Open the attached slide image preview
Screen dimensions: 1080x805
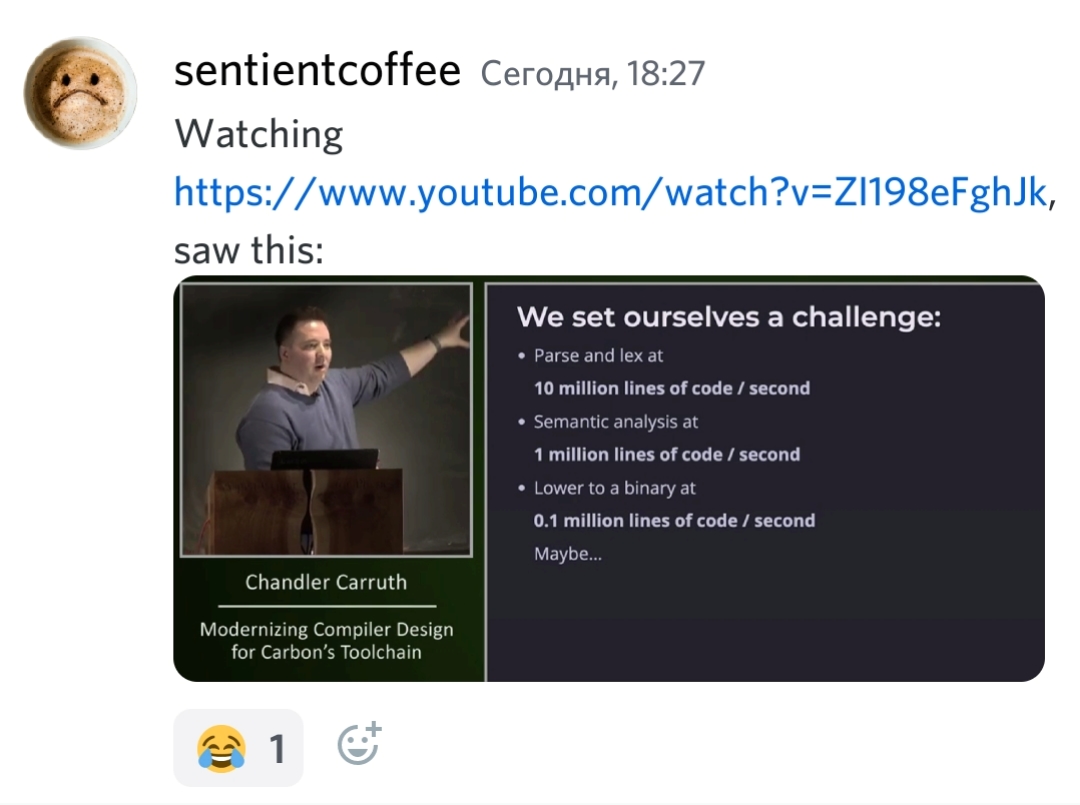click(609, 479)
